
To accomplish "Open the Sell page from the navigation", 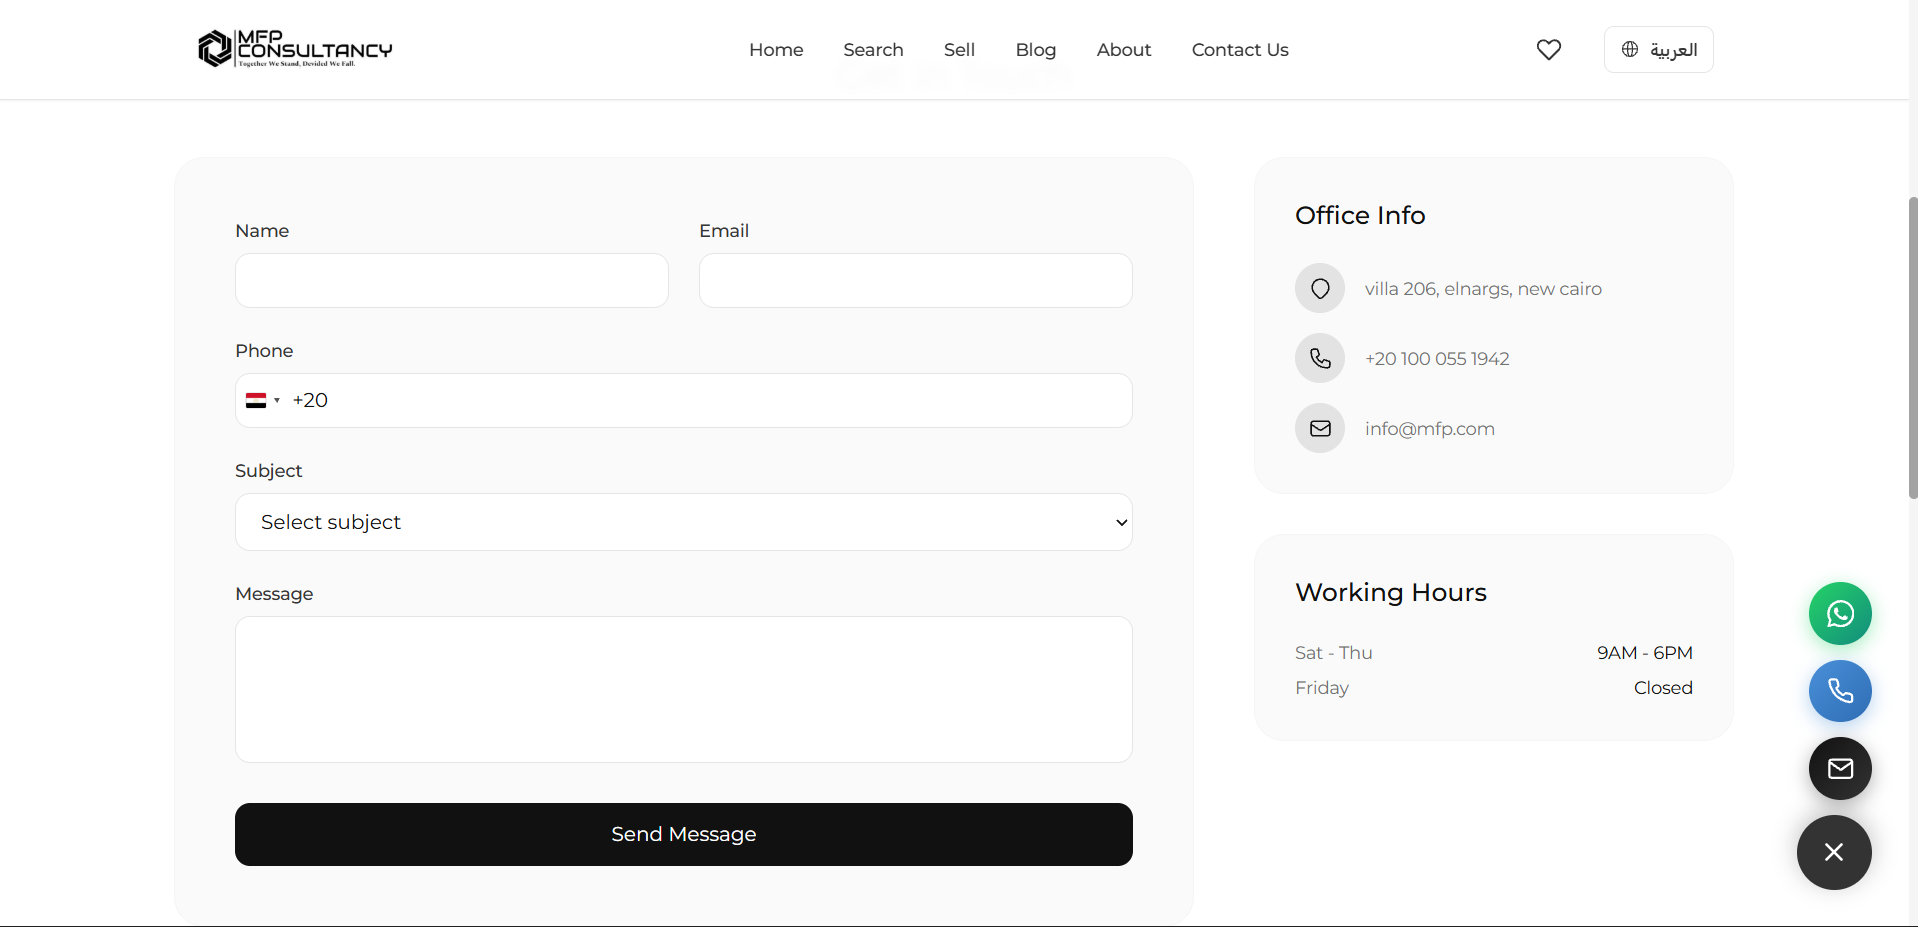I will coord(958,49).
